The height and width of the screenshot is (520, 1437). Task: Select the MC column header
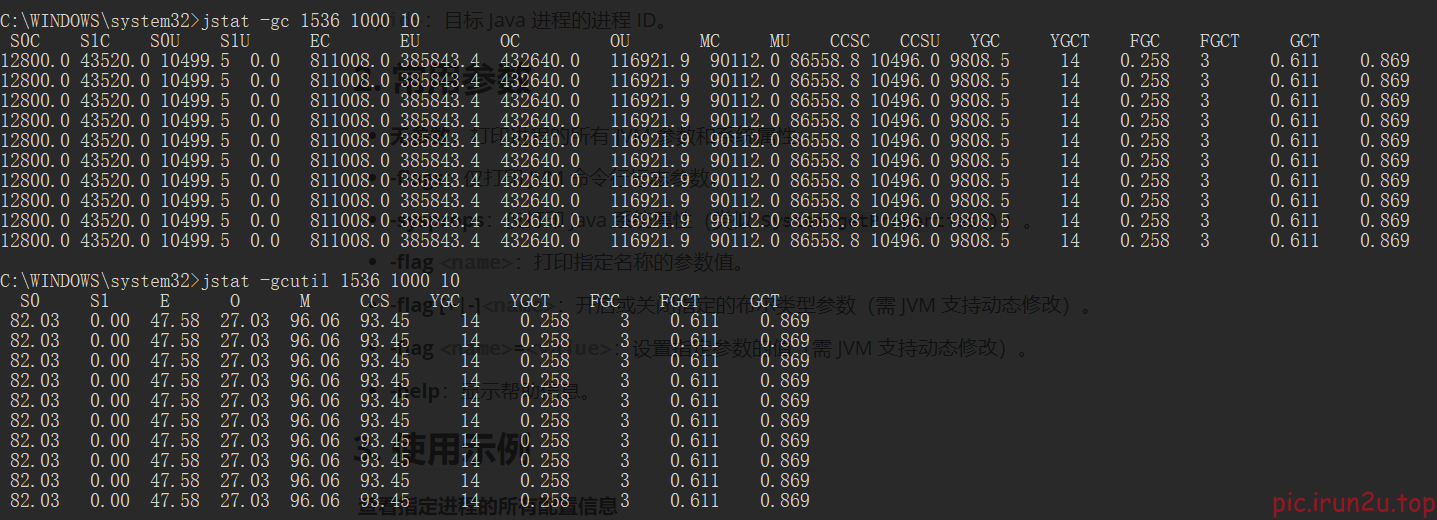710,41
